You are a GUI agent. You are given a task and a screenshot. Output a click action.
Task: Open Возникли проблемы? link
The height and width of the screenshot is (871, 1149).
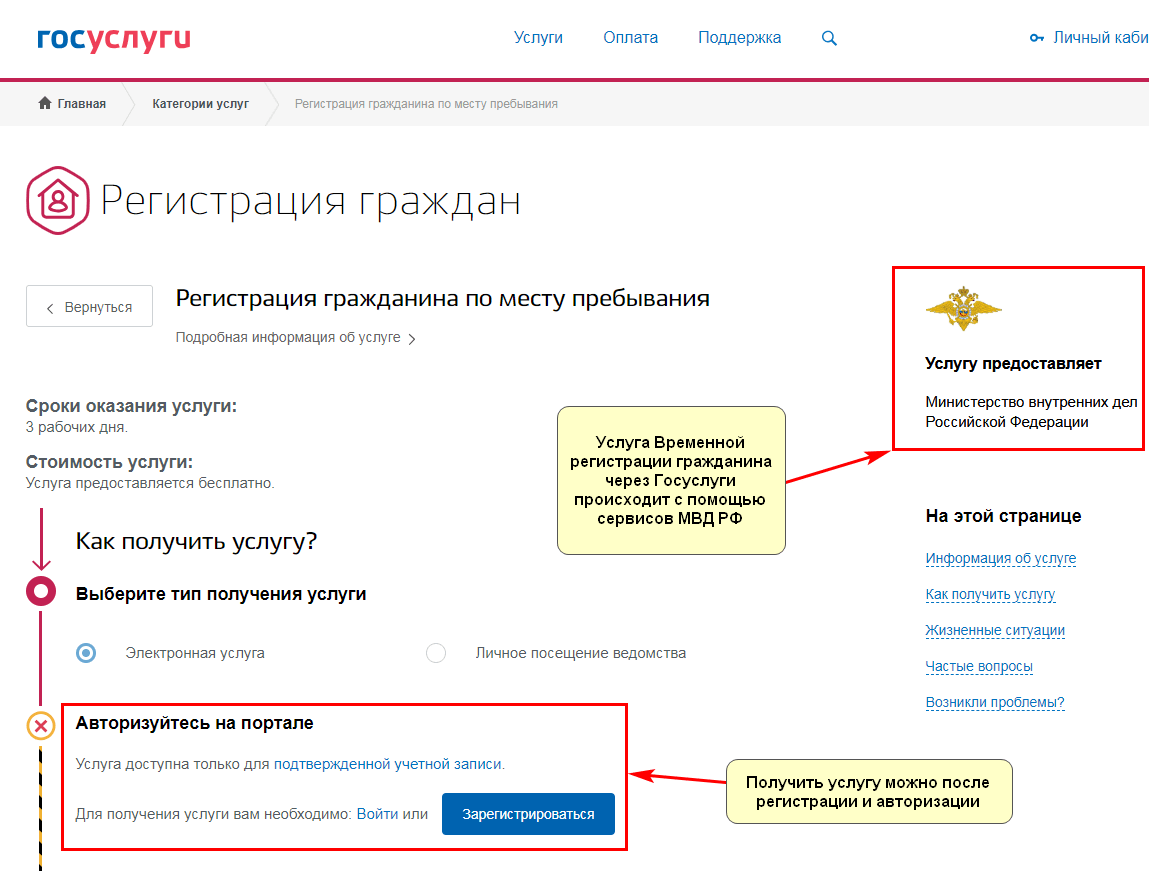pyautogui.click(x=994, y=702)
